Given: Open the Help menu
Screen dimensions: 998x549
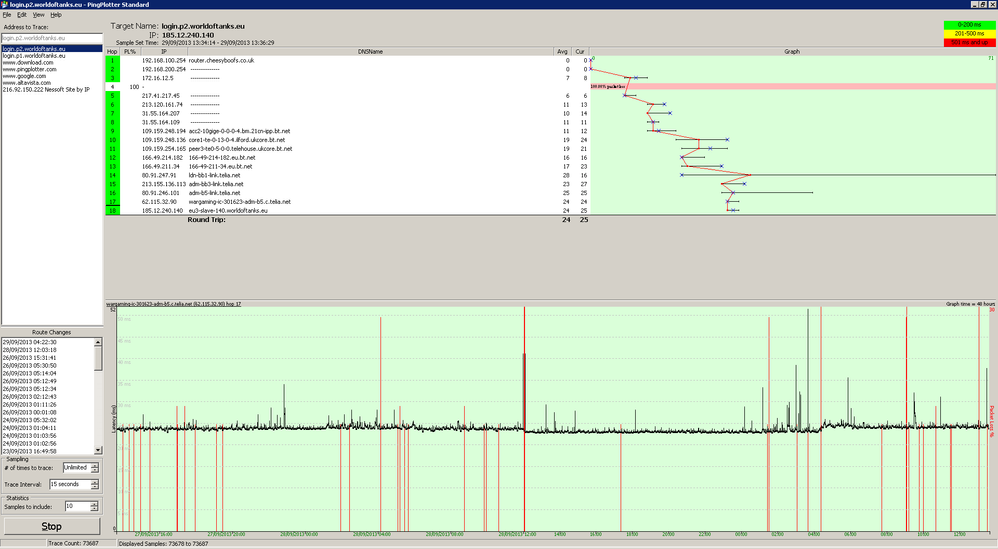Looking at the screenshot, I should 56,15.
